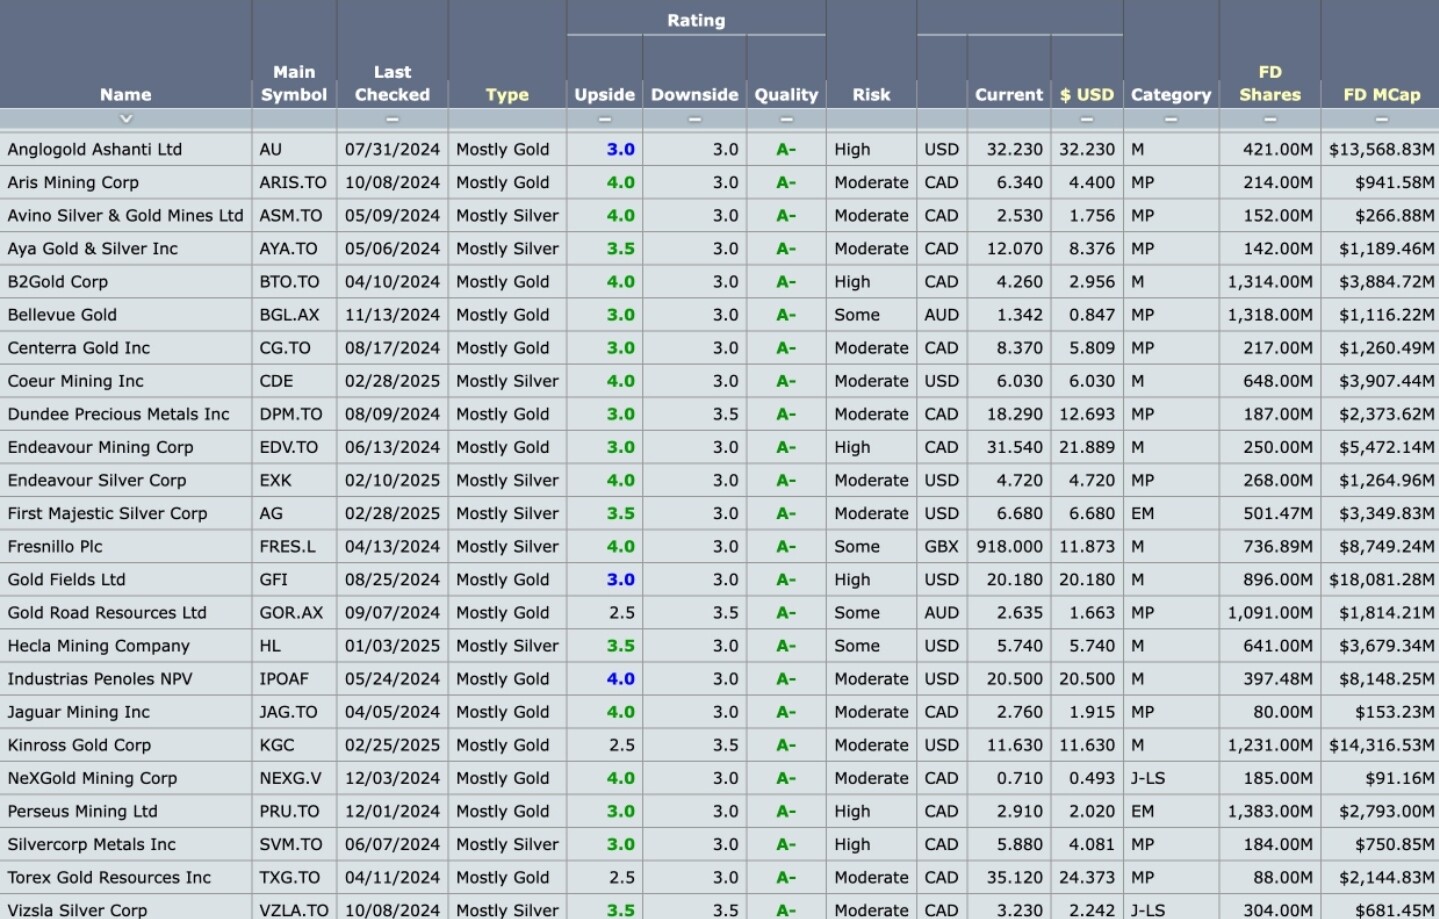This screenshot has height=919, width=1439.
Task: Select the Aris Mining Corp name cell
Action: [73, 182]
